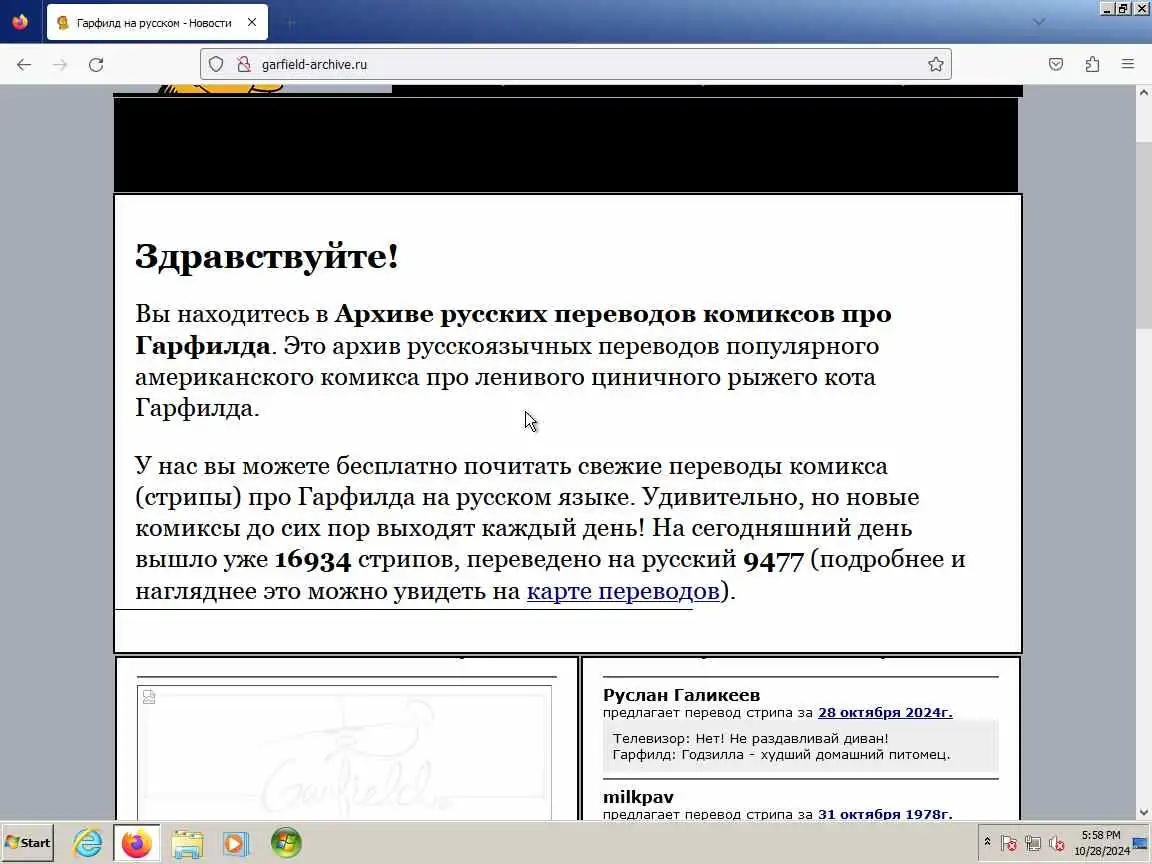The width and height of the screenshot is (1152, 864).
Task: Open the 31 октября 1978г. strip link
Action: (x=885, y=813)
